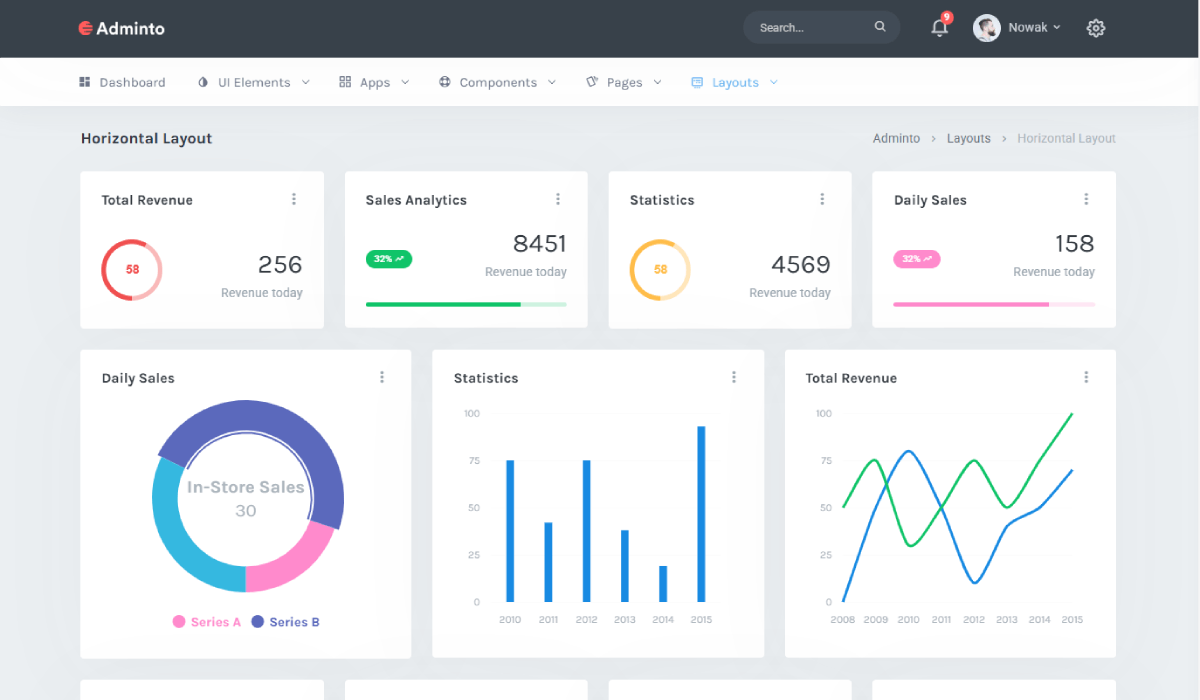This screenshot has height=700, width=1200.
Task: Click the green 32% badge
Action: (389, 259)
